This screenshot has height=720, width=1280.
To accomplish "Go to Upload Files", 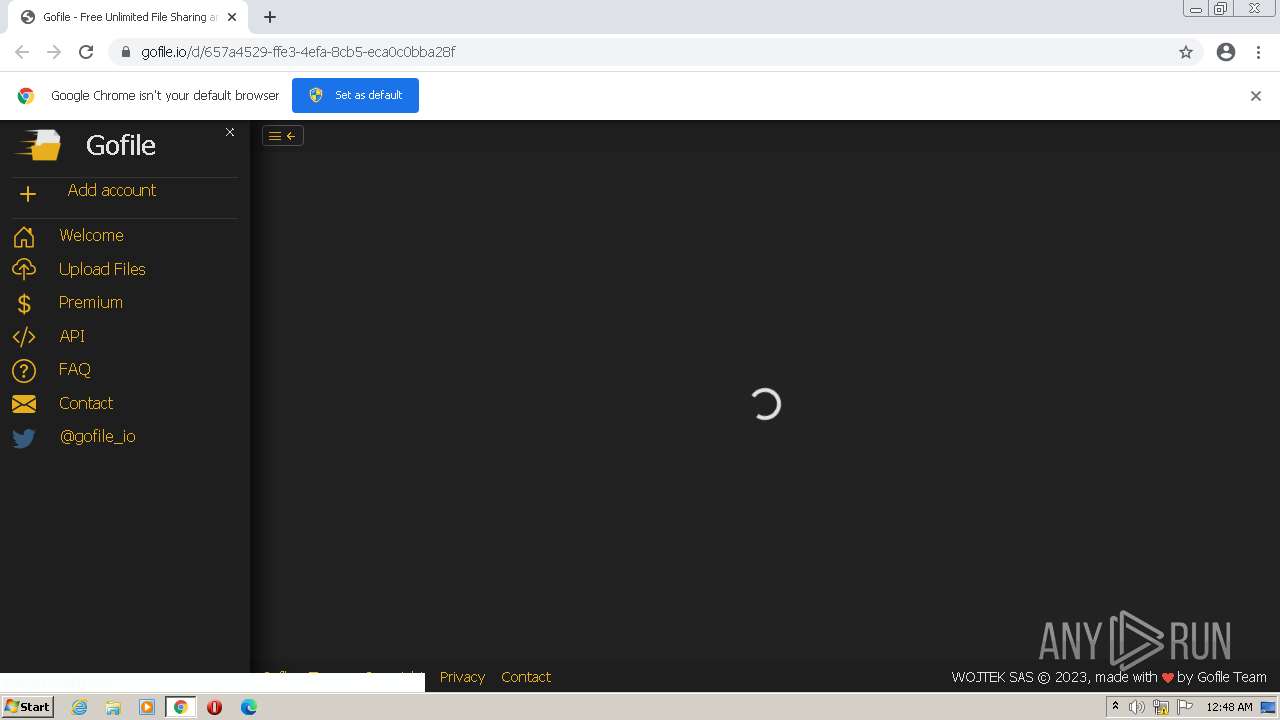I will [x=102, y=269].
